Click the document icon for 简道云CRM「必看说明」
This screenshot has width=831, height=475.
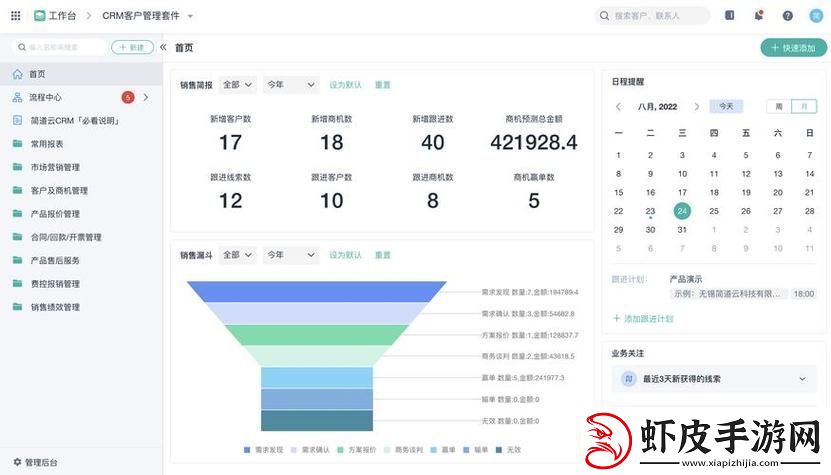pyautogui.click(x=17, y=120)
